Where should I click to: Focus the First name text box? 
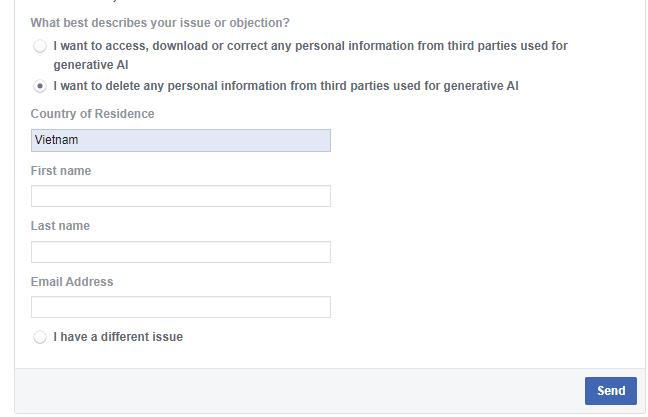pyautogui.click(x=180, y=196)
